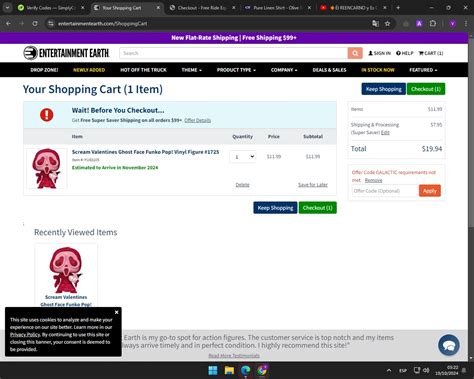
Task: Click the browser forward arrow
Action: (22, 23)
